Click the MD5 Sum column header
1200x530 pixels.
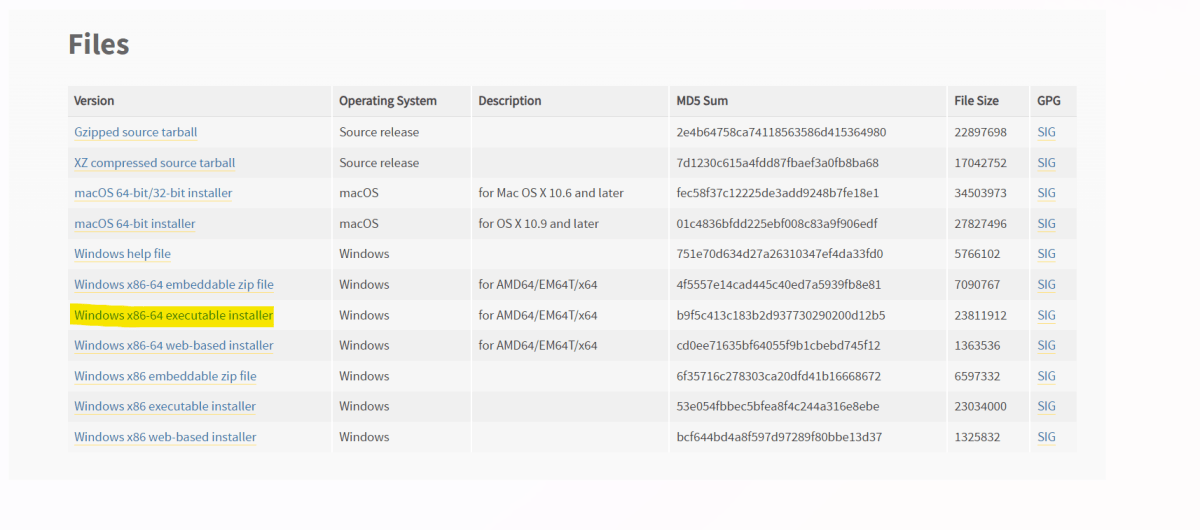point(702,101)
